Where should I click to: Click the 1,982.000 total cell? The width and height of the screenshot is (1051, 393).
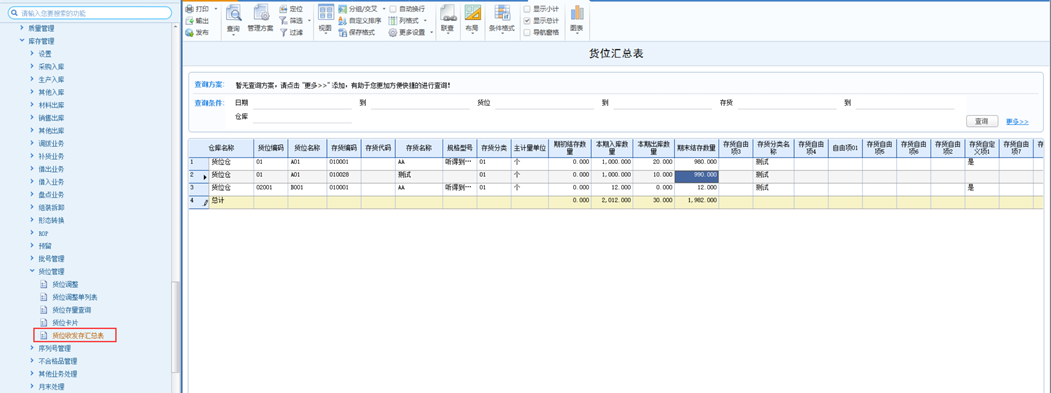(696, 201)
